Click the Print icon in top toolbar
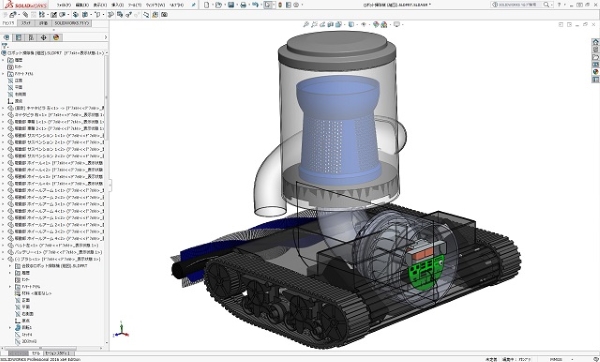600x362 pixels. pos(243,5)
